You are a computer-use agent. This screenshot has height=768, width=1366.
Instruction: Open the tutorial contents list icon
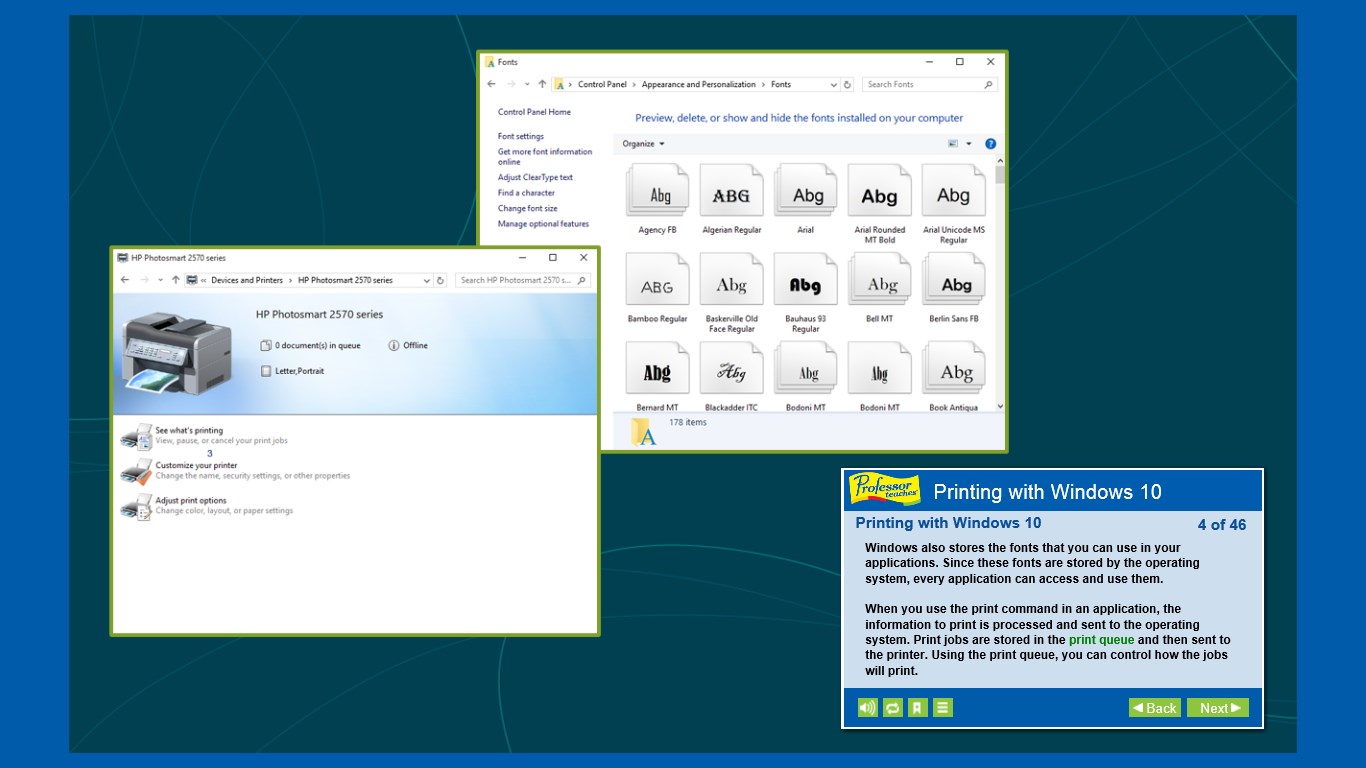click(943, 708)
